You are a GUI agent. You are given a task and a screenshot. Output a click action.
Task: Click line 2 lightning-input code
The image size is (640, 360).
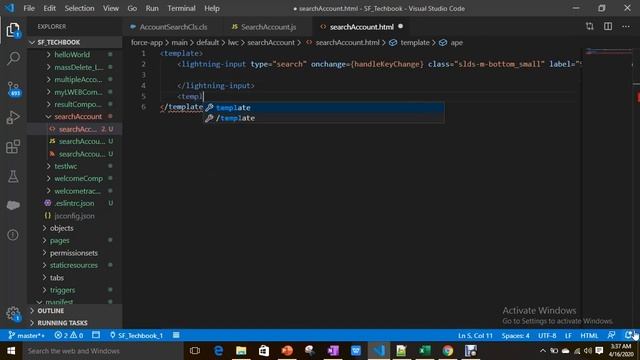click(x=378, y=64)
